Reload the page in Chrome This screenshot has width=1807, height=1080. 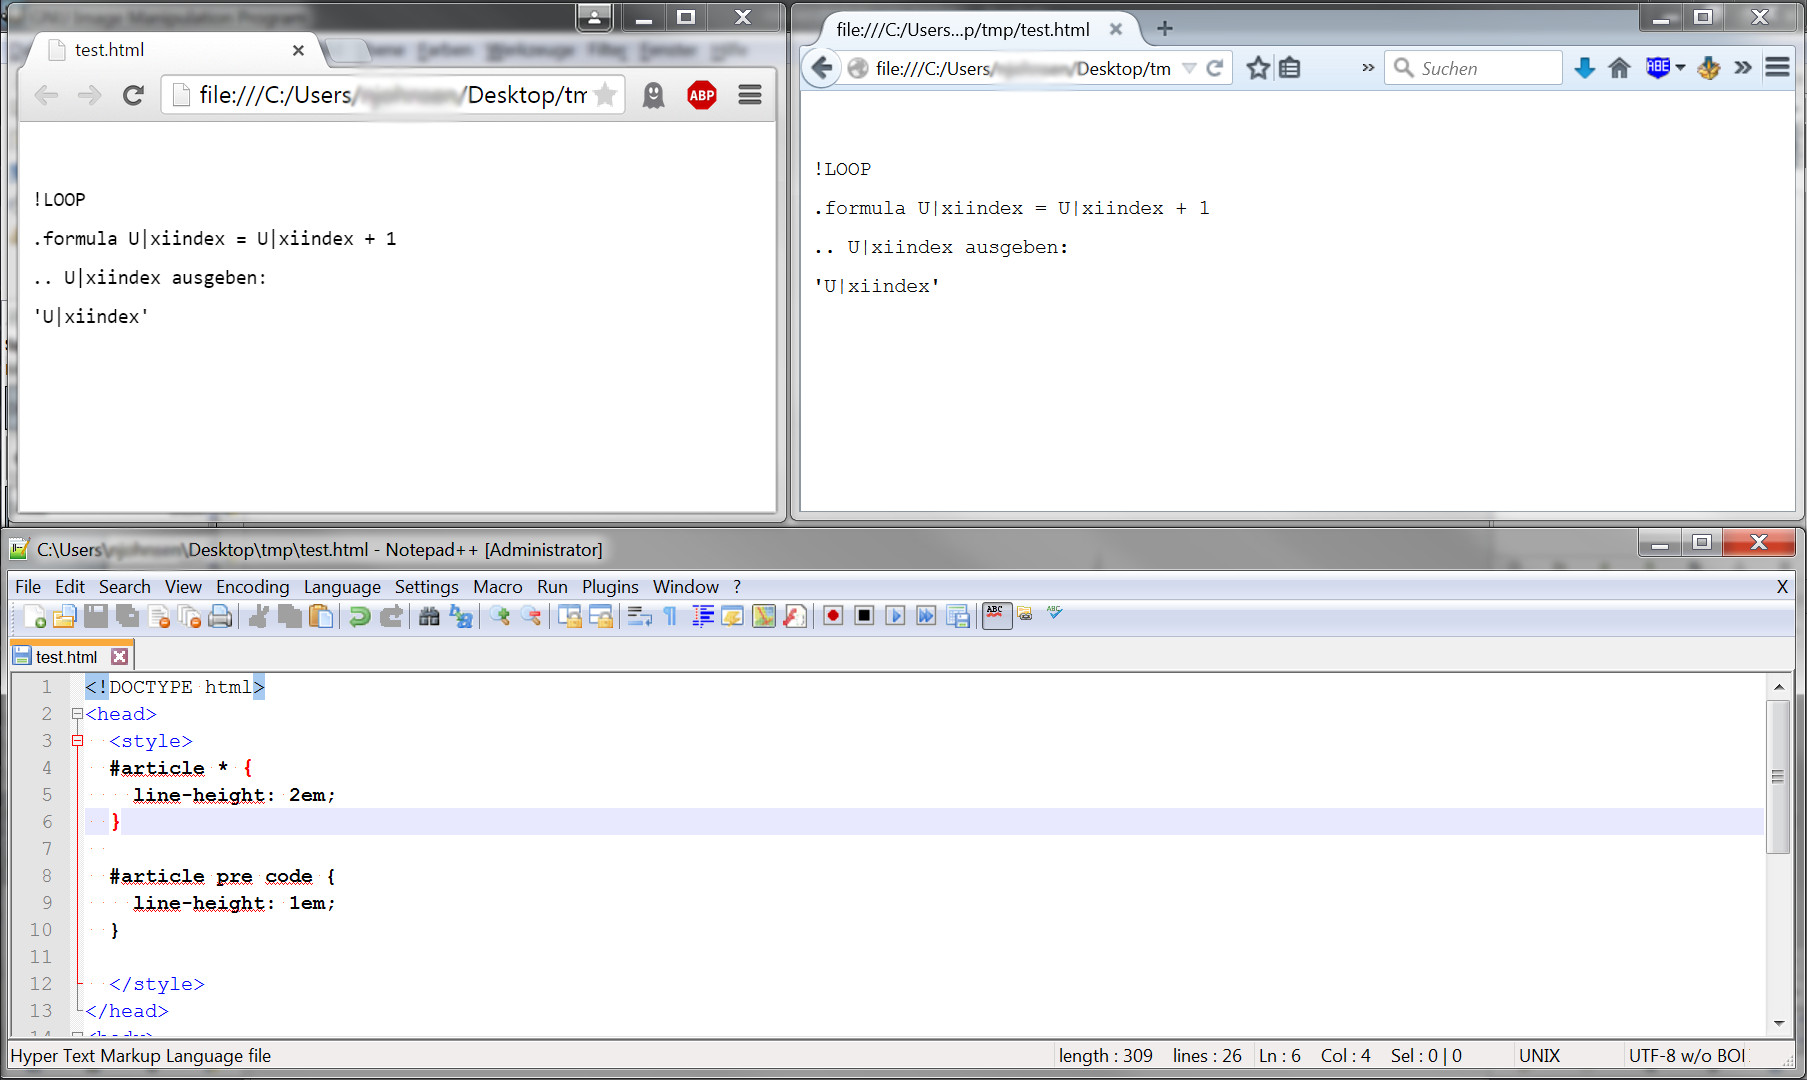(x=133, y=96)
